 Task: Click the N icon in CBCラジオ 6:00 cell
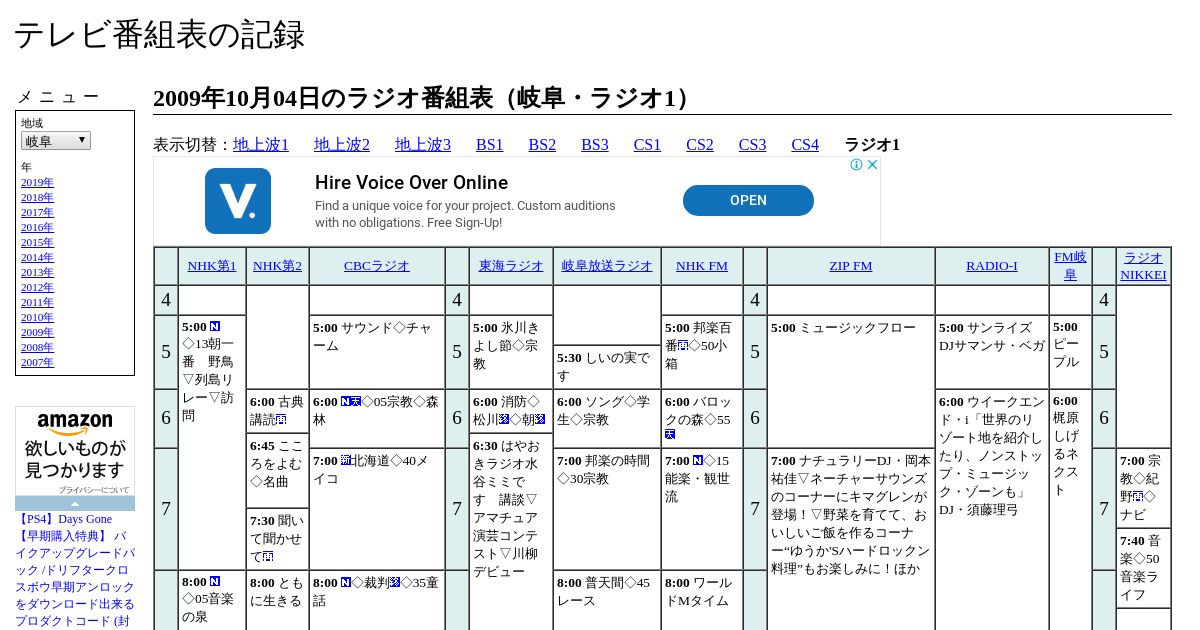point(346,401)
